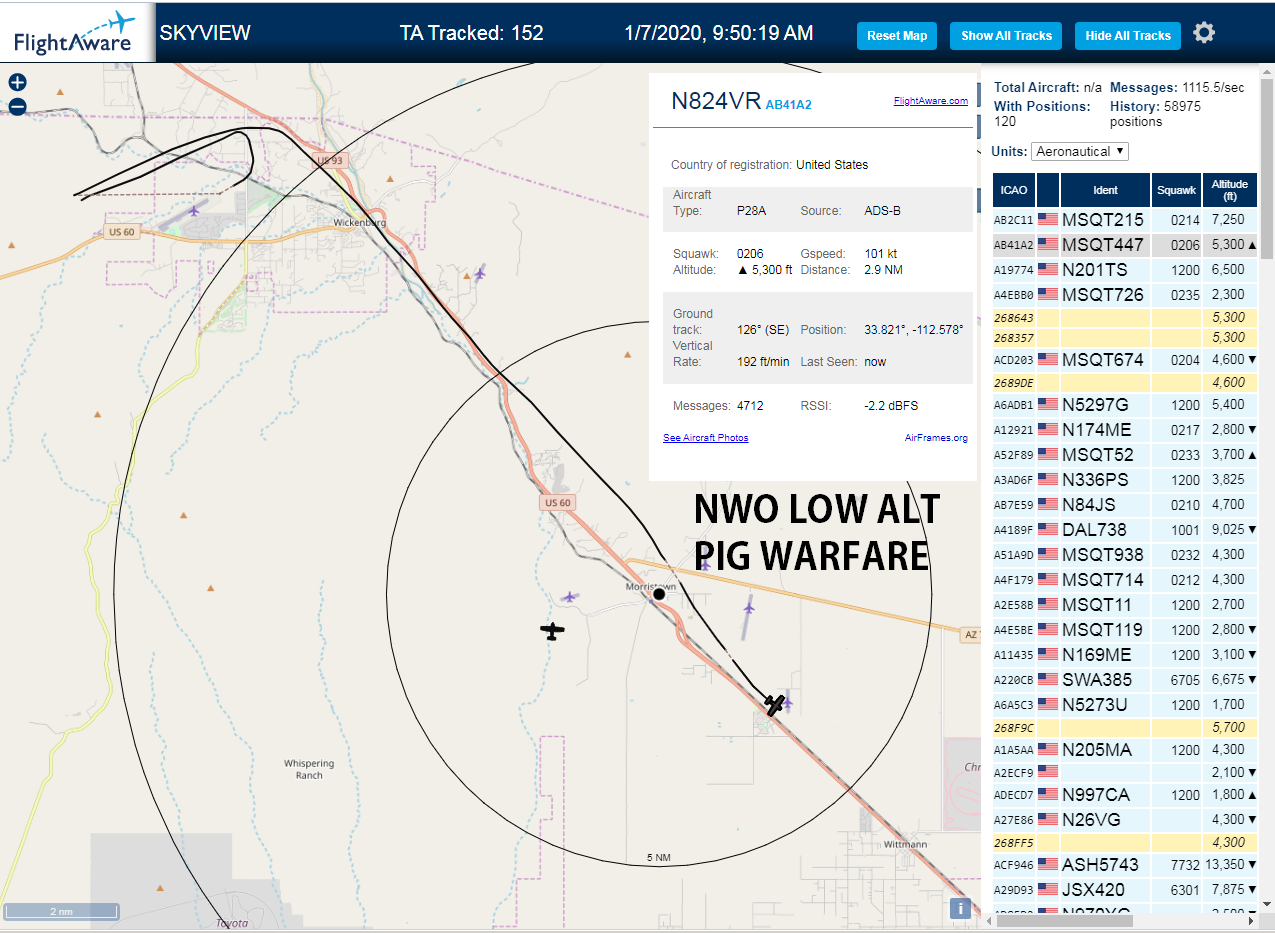This screenshot has width=1275, height=933.
Task: Select the N5297G aircraft row
Action: coord(1125,404)
